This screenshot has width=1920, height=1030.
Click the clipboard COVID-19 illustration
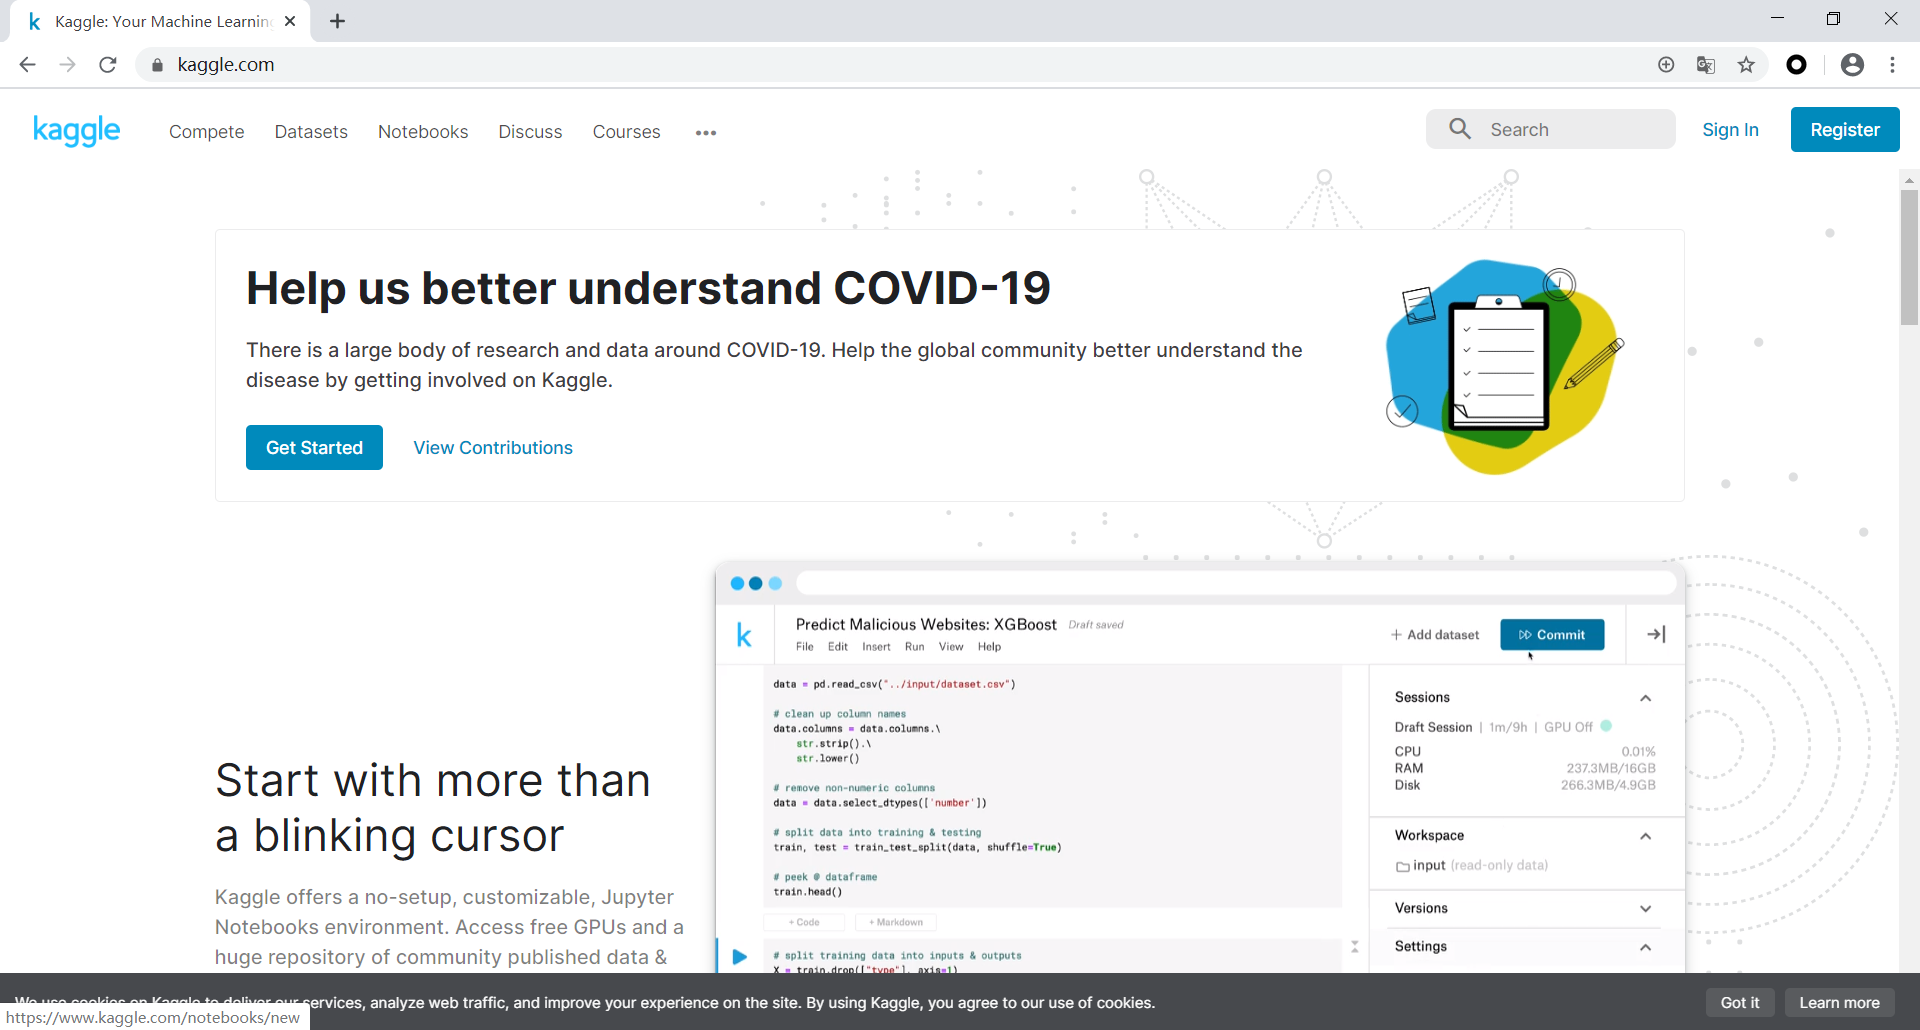point(1504,366)
